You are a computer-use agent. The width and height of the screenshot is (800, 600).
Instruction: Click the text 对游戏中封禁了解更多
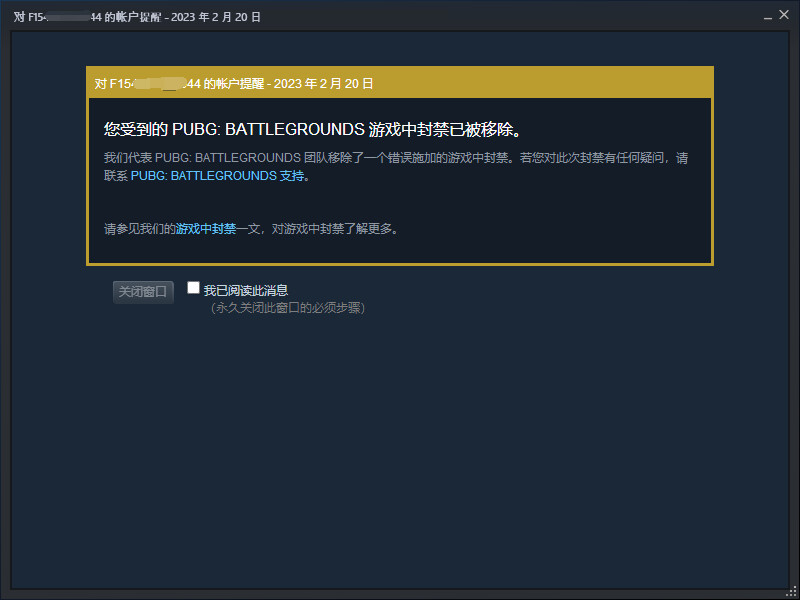(x=335, y=229)
